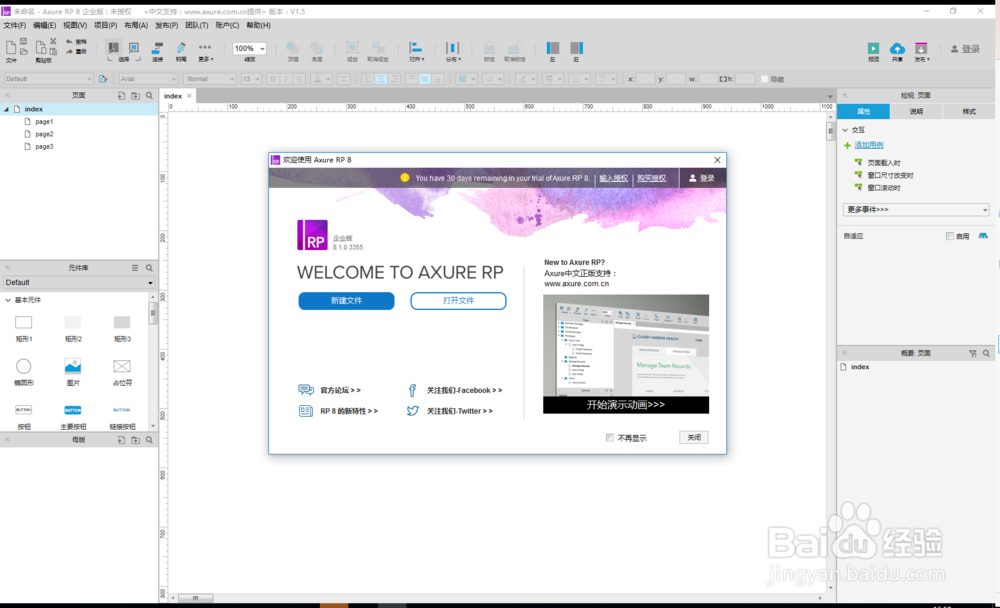The image size is (1000, 608).
Task: Enable the adaptive views 启用 checkbox
Action: (950, 236)
